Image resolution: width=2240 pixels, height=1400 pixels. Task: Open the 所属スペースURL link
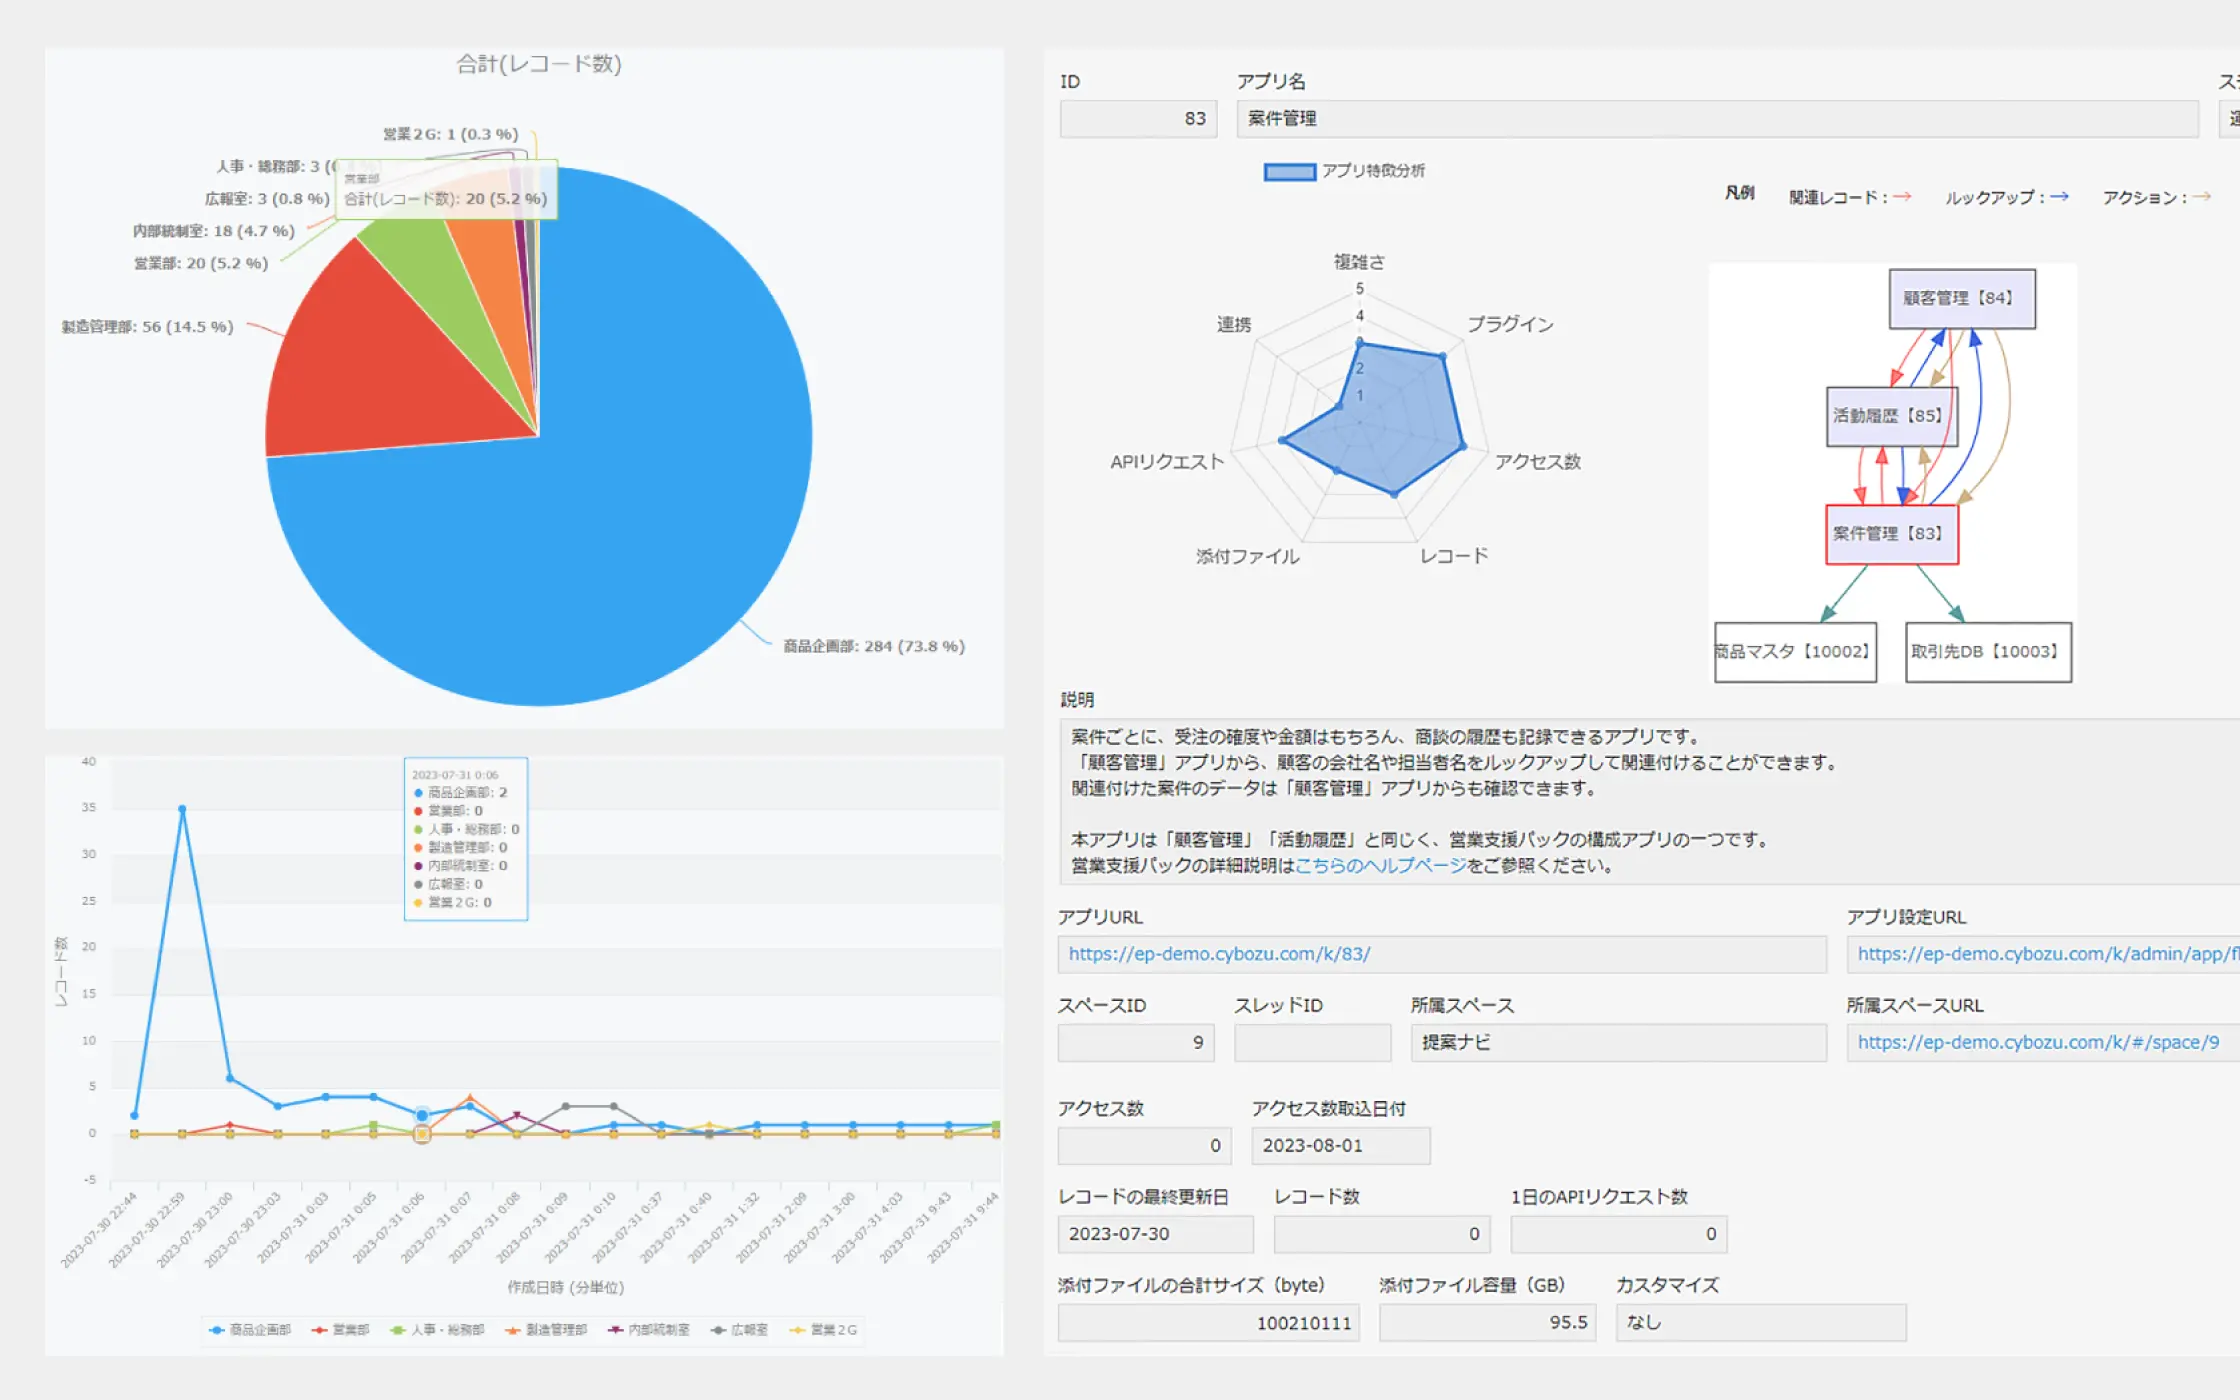click(2037, 1042)
